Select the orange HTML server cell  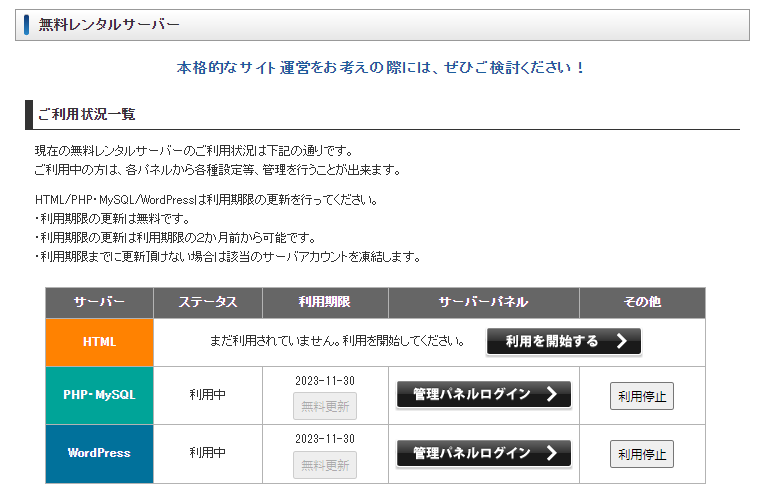99,342
